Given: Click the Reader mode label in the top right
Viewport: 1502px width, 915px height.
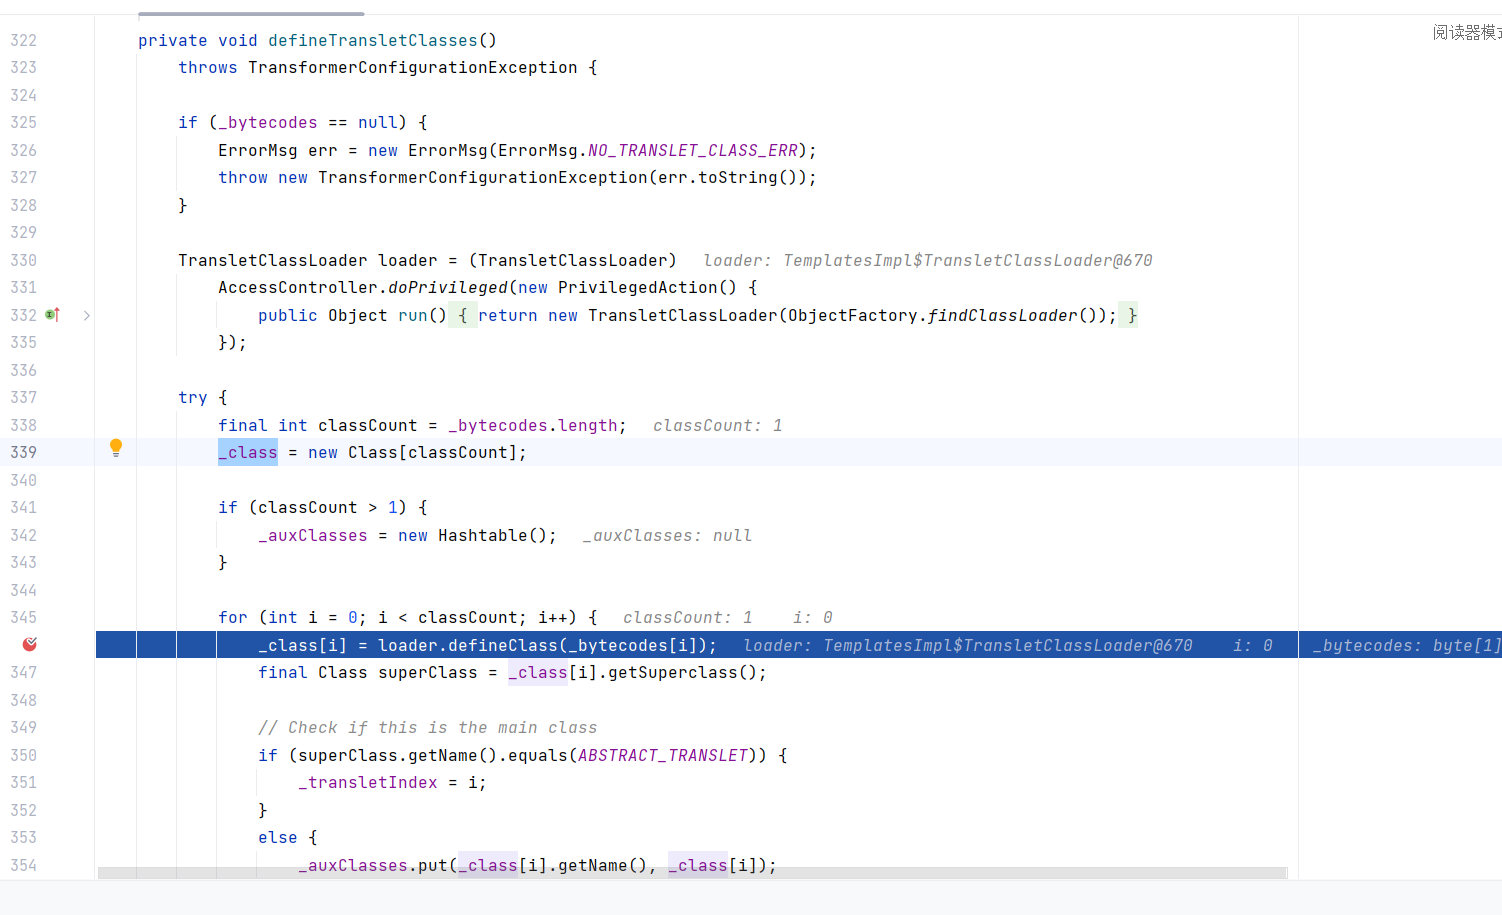Looking at the screenshot, I should coord(1467,32).
